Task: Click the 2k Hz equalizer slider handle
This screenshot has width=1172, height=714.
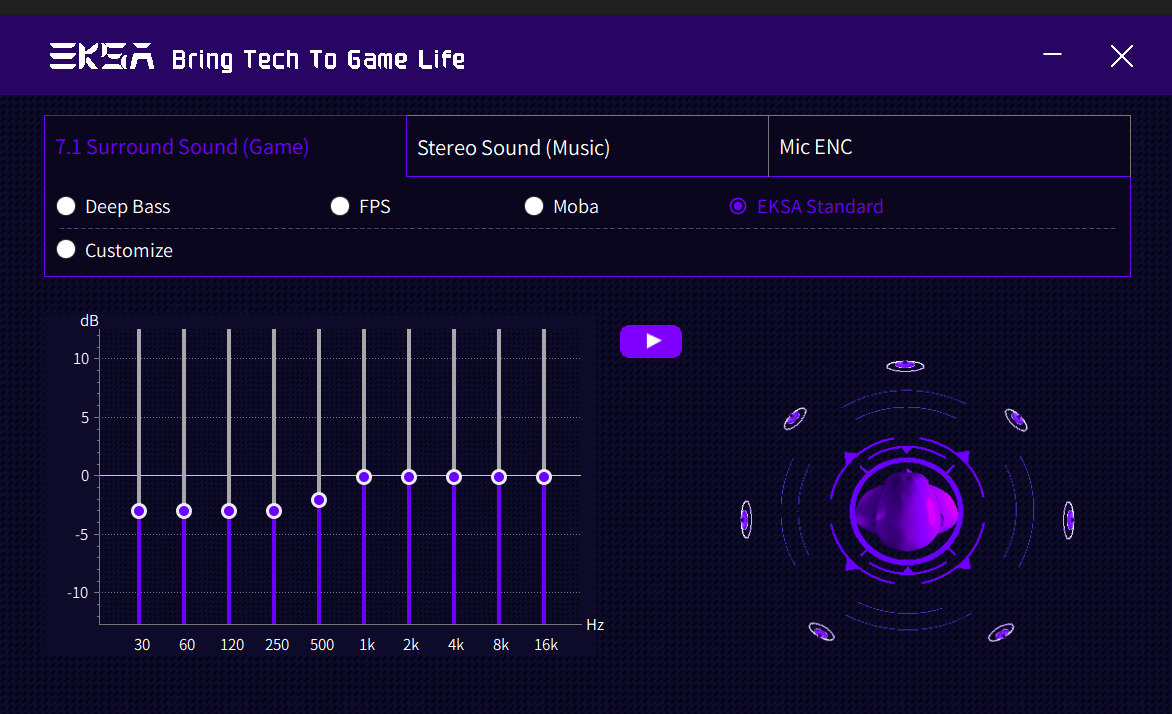Action: point(409,477)
